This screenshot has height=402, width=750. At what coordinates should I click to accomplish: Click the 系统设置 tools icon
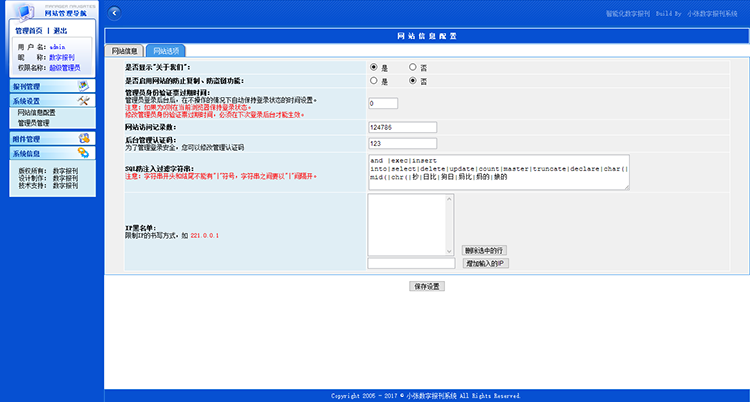pyautogui.click(x=84, y=100)
